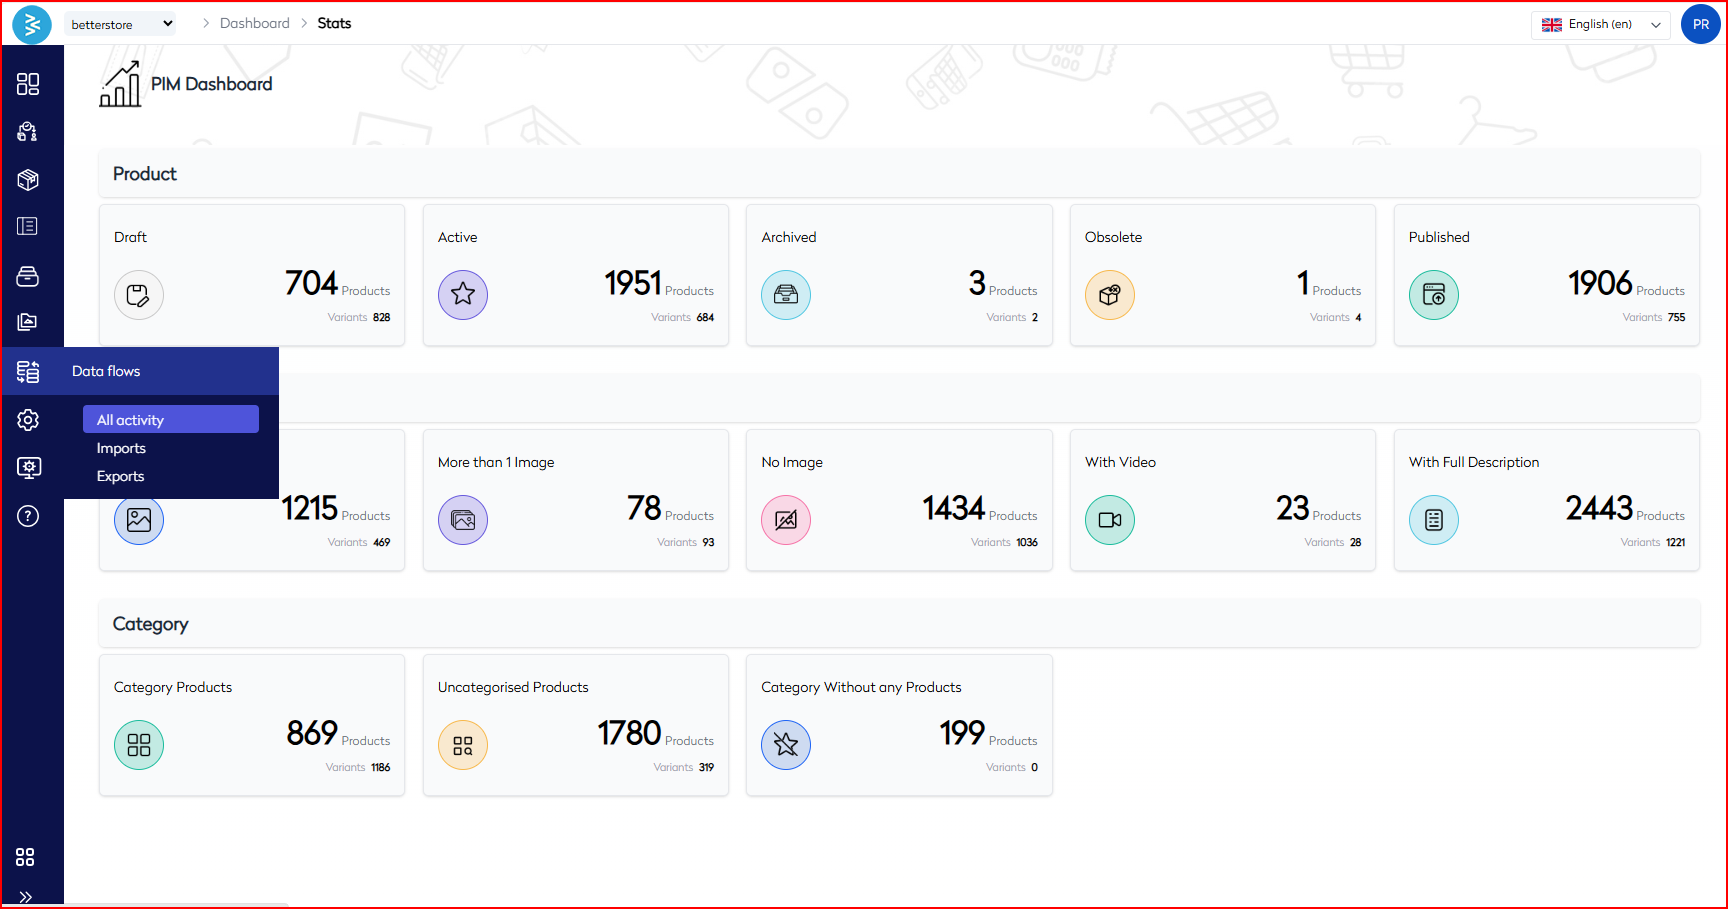1728x909 pixels.
Task: Click the help question mark icon
Action: click(x=28, y=516)
